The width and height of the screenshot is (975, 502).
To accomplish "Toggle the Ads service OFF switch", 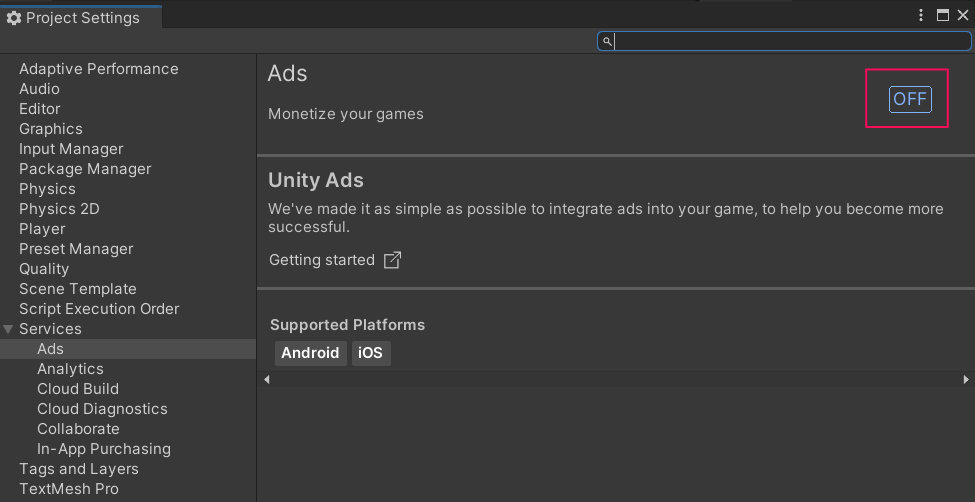I will [910, 99].
